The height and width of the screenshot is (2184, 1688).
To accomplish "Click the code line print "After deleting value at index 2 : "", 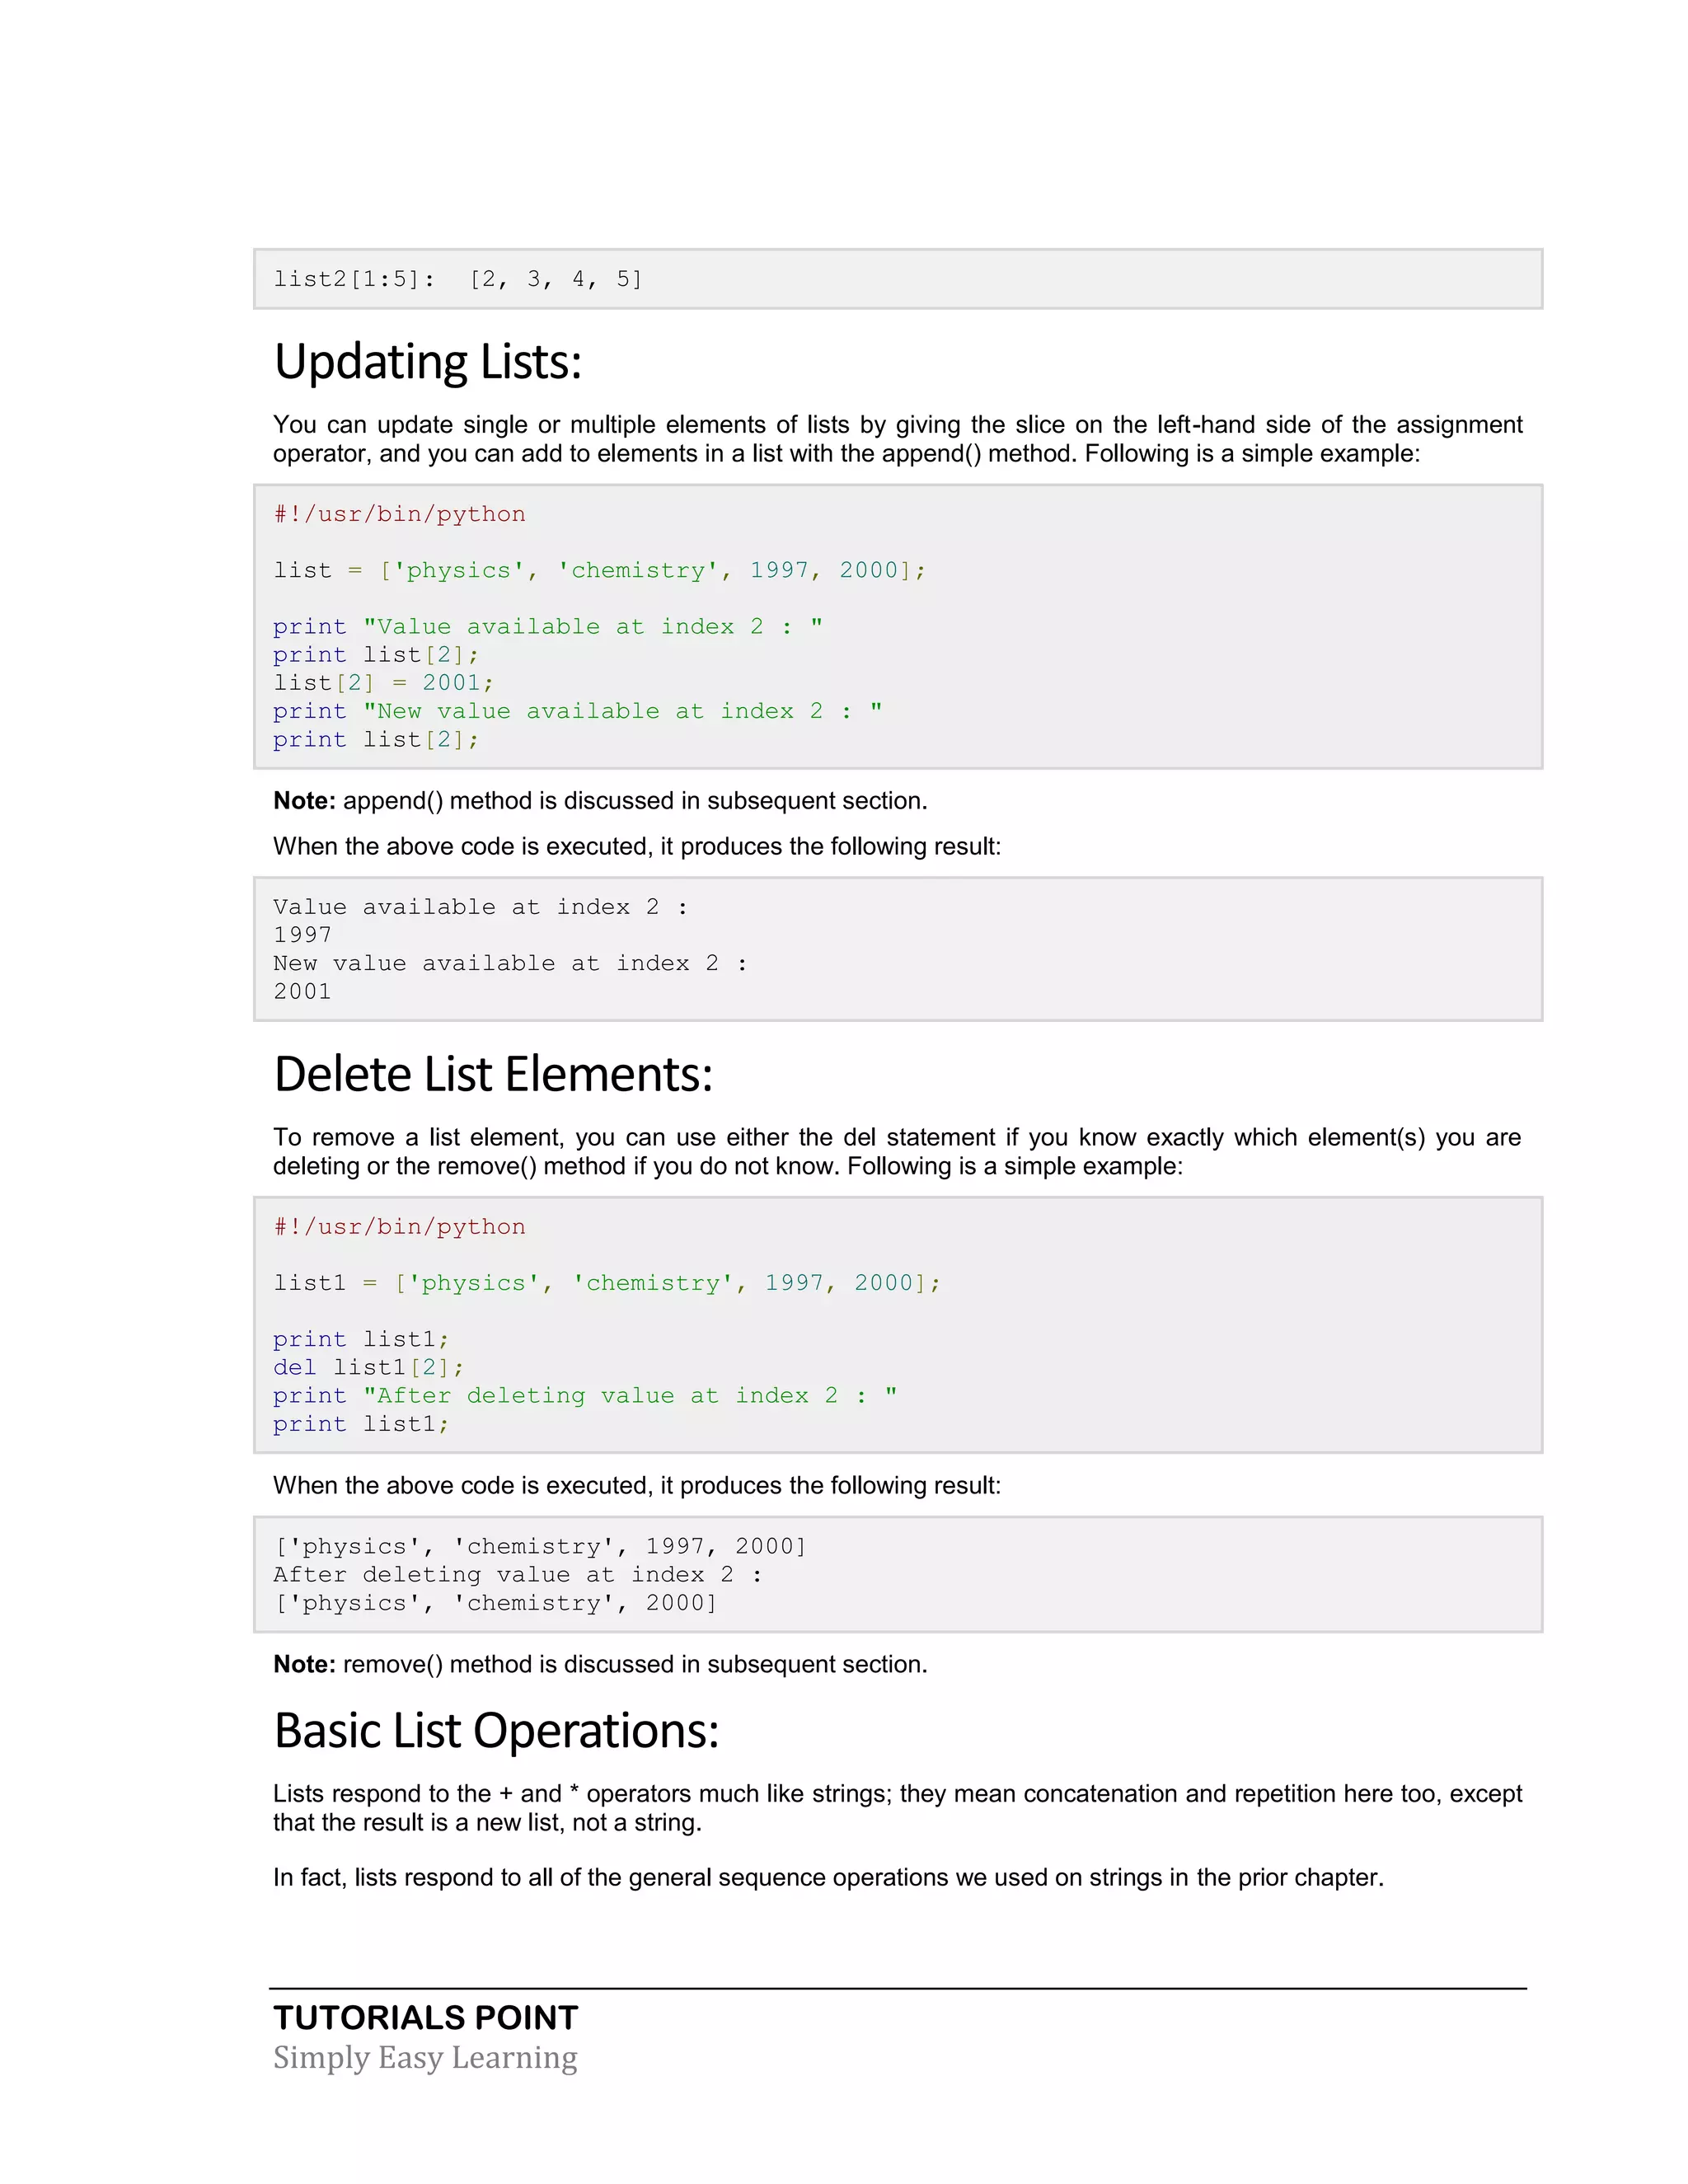I will pyautogui.click(x=585, y=1396).
